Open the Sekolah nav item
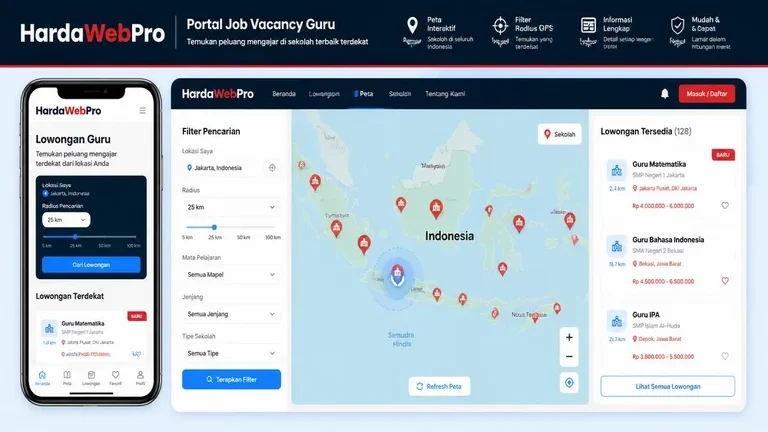 coord(400,94)
